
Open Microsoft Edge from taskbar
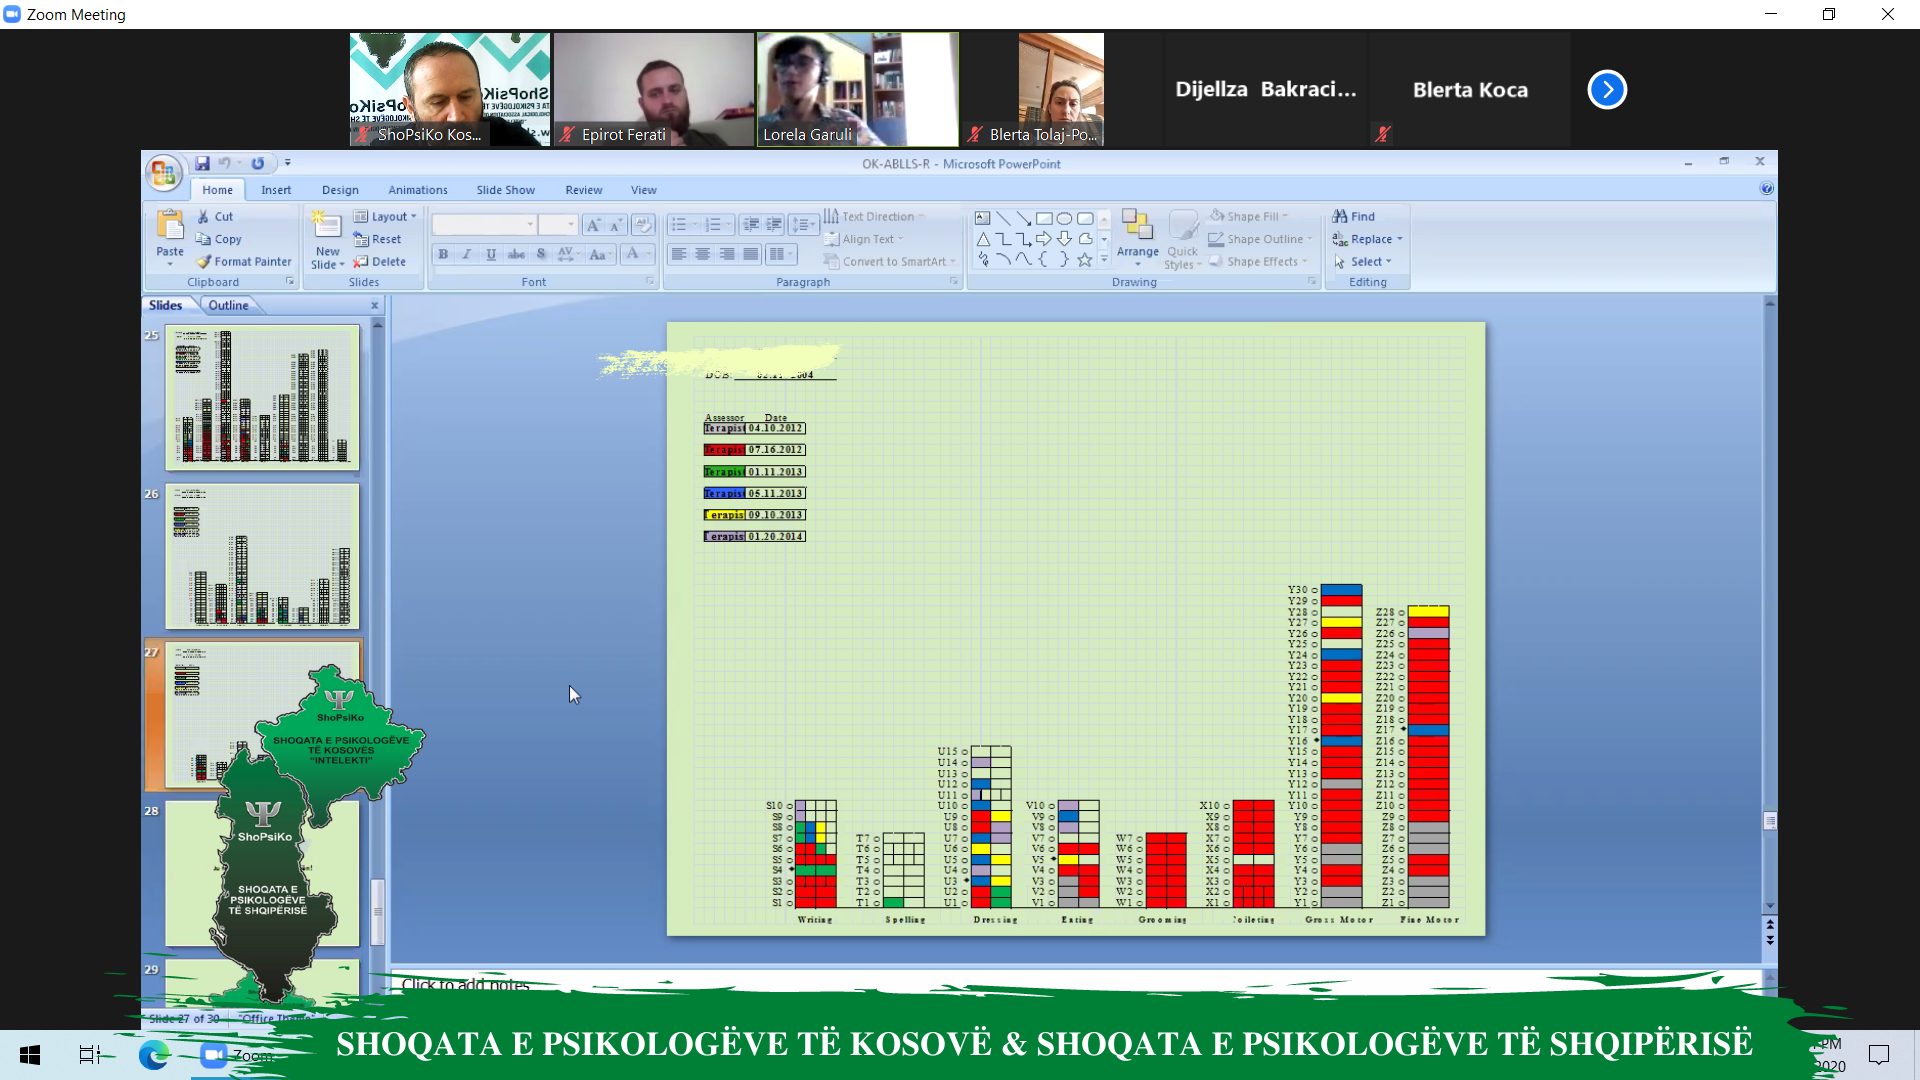pyautogui.click(x=153, y=1055)
